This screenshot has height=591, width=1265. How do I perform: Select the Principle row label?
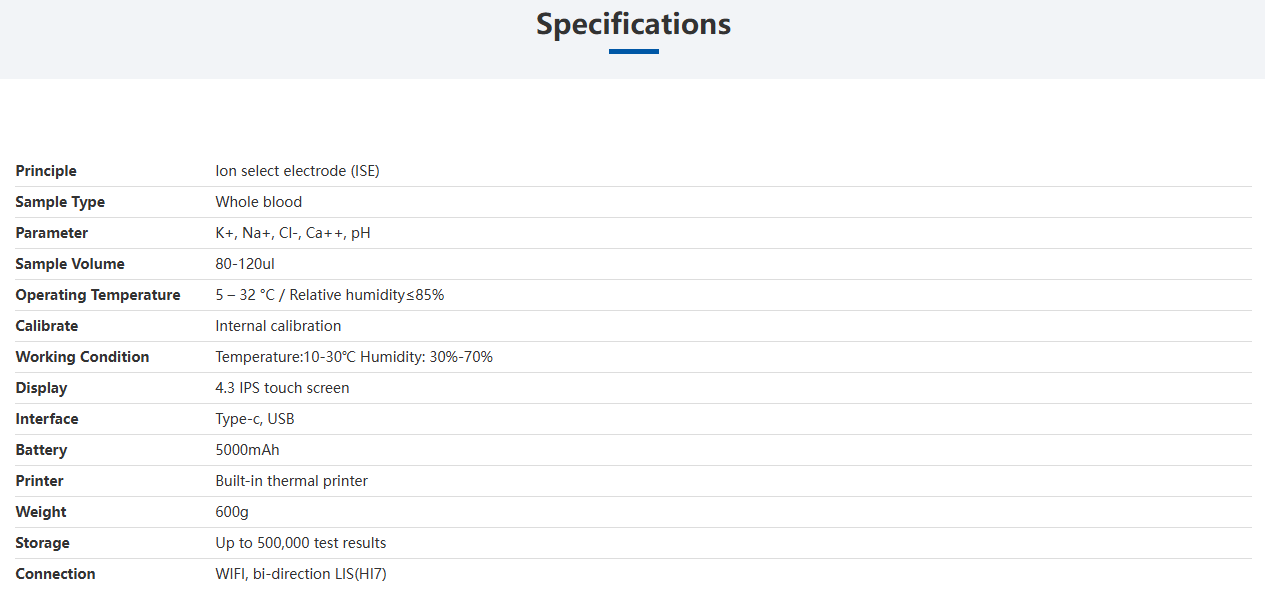click(x=46, y=171)
